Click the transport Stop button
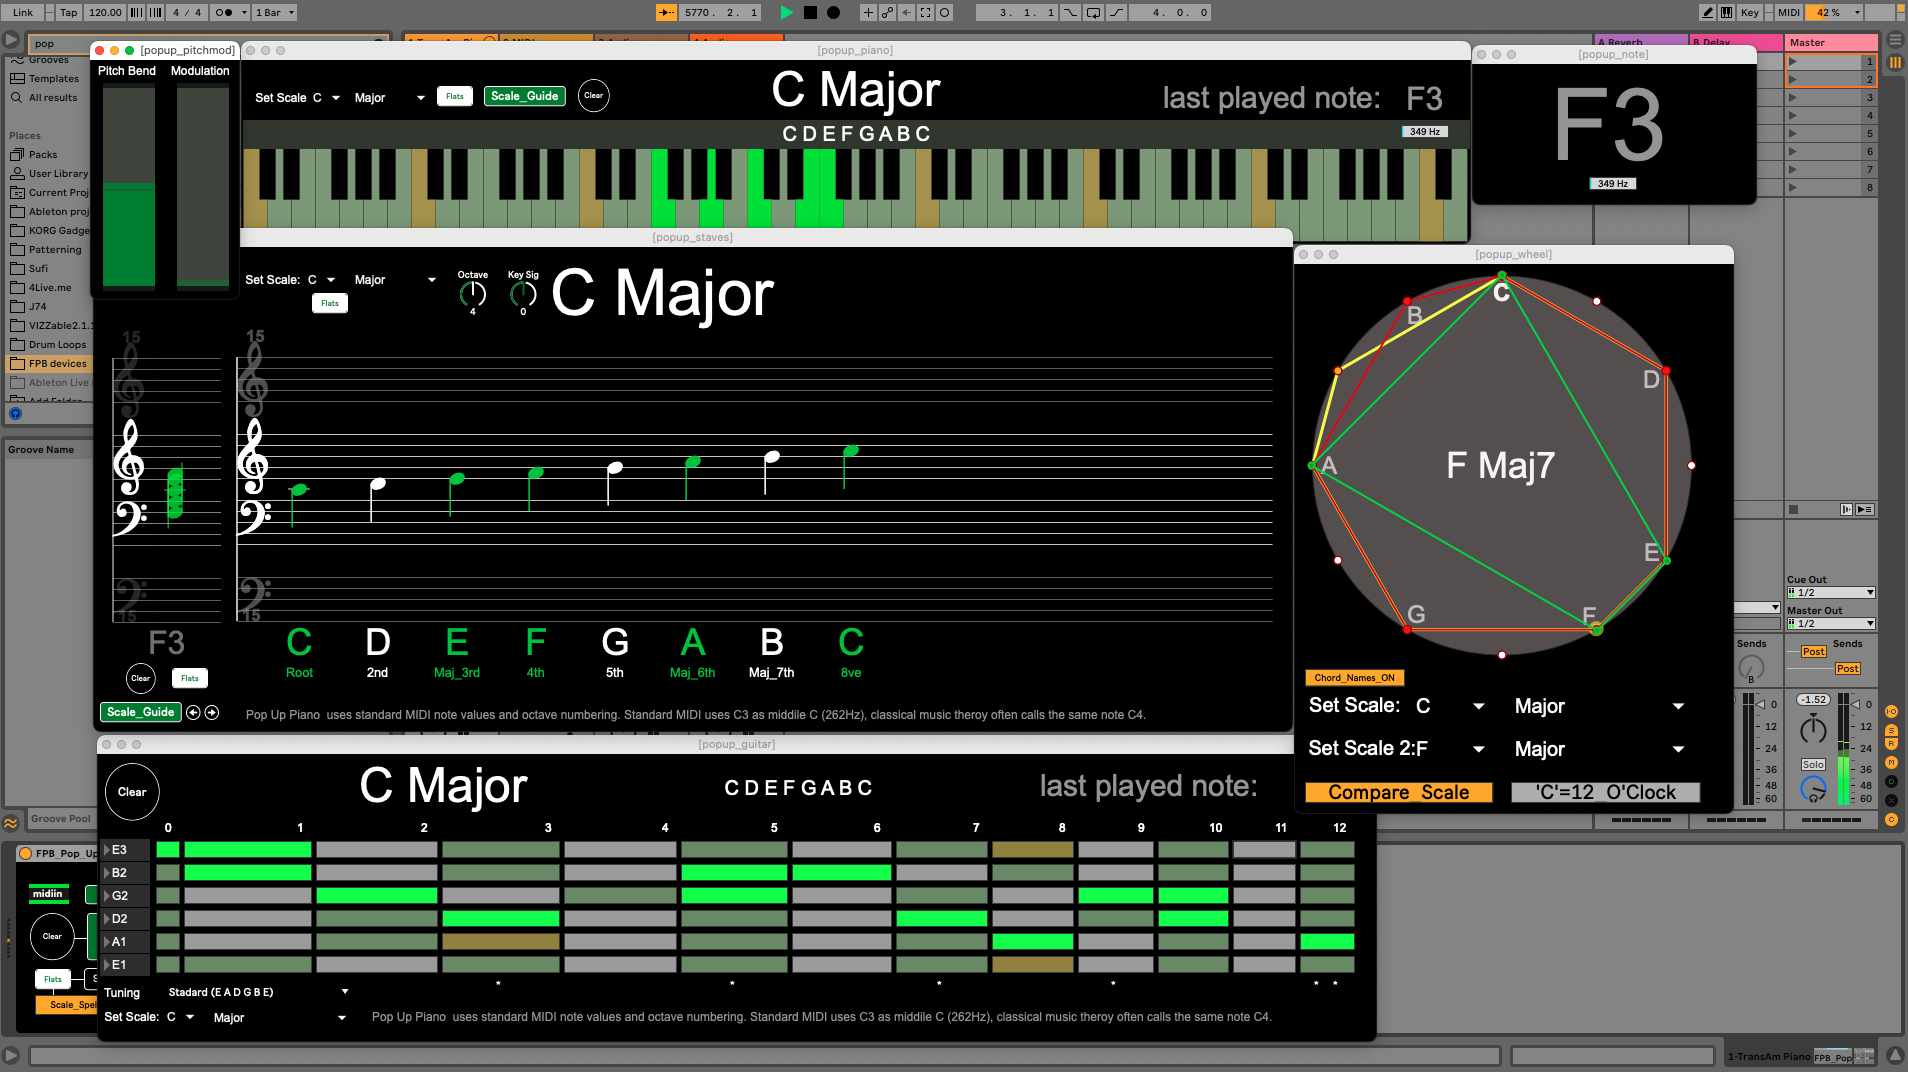Image resolution: width=1908 pixels, height=1072 pixels. [810, 13]
